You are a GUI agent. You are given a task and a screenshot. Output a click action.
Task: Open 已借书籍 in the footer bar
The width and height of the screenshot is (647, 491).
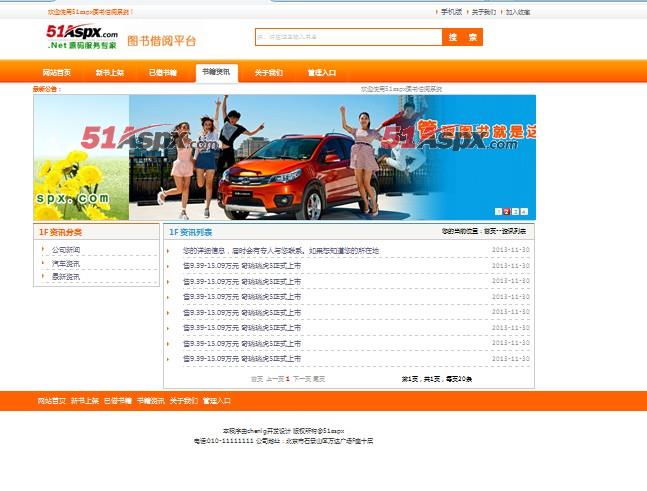[x=118, y=401]
